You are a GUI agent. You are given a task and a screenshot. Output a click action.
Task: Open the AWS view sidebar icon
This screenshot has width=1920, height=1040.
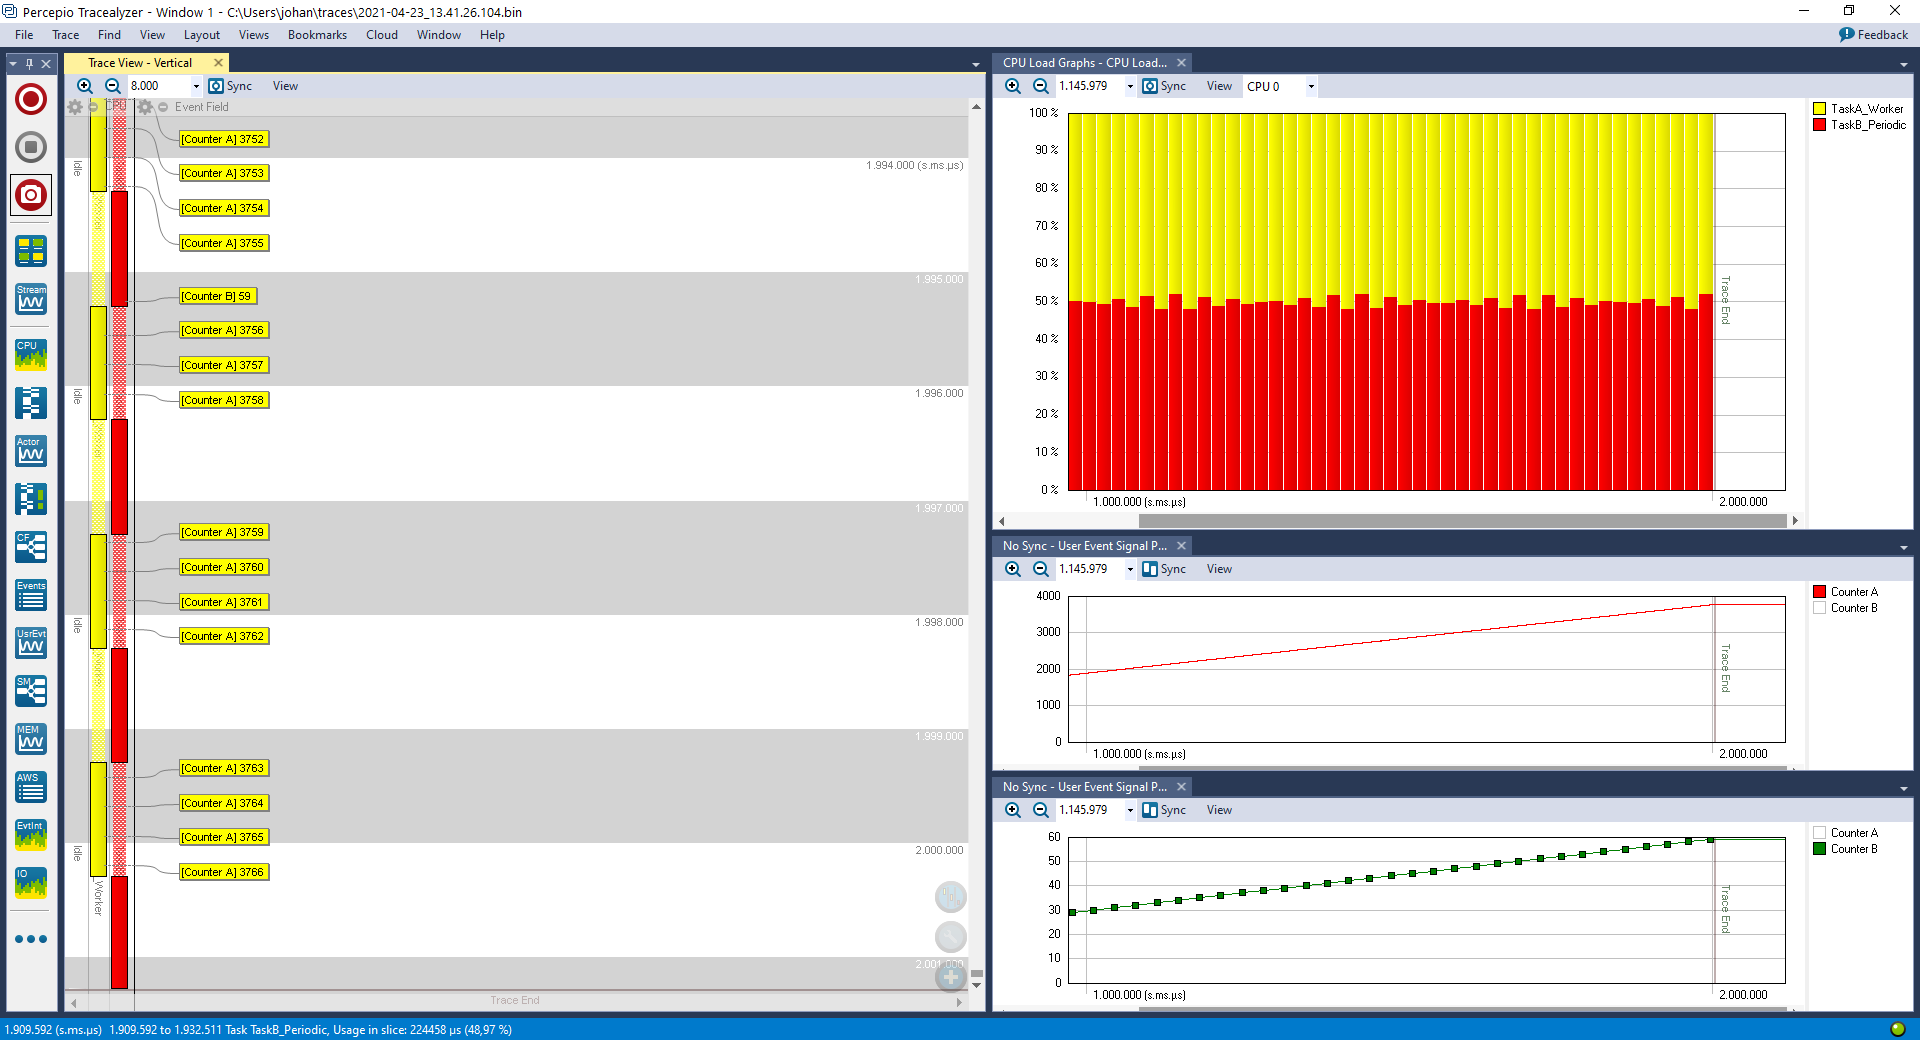click(x=31, y=786)
